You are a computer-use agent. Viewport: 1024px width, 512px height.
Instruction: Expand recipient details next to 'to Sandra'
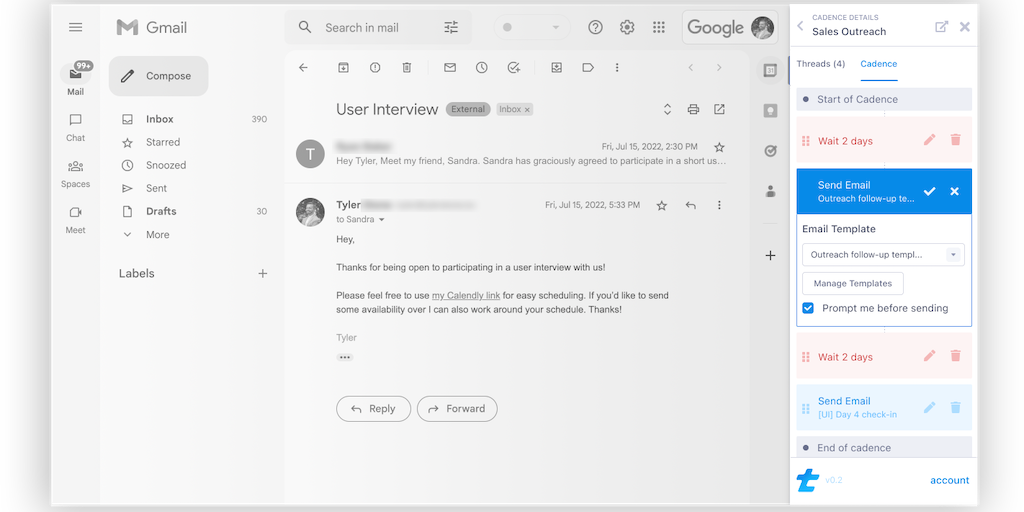click(381, 220)
